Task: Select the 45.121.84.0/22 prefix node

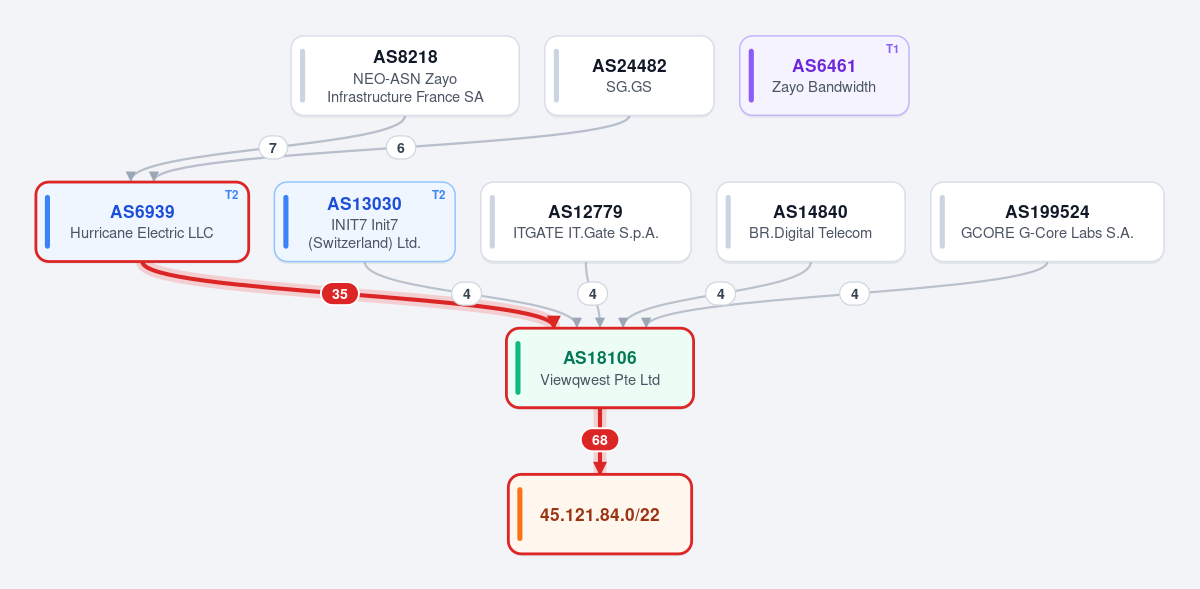Action: click(x=600, y=514)
